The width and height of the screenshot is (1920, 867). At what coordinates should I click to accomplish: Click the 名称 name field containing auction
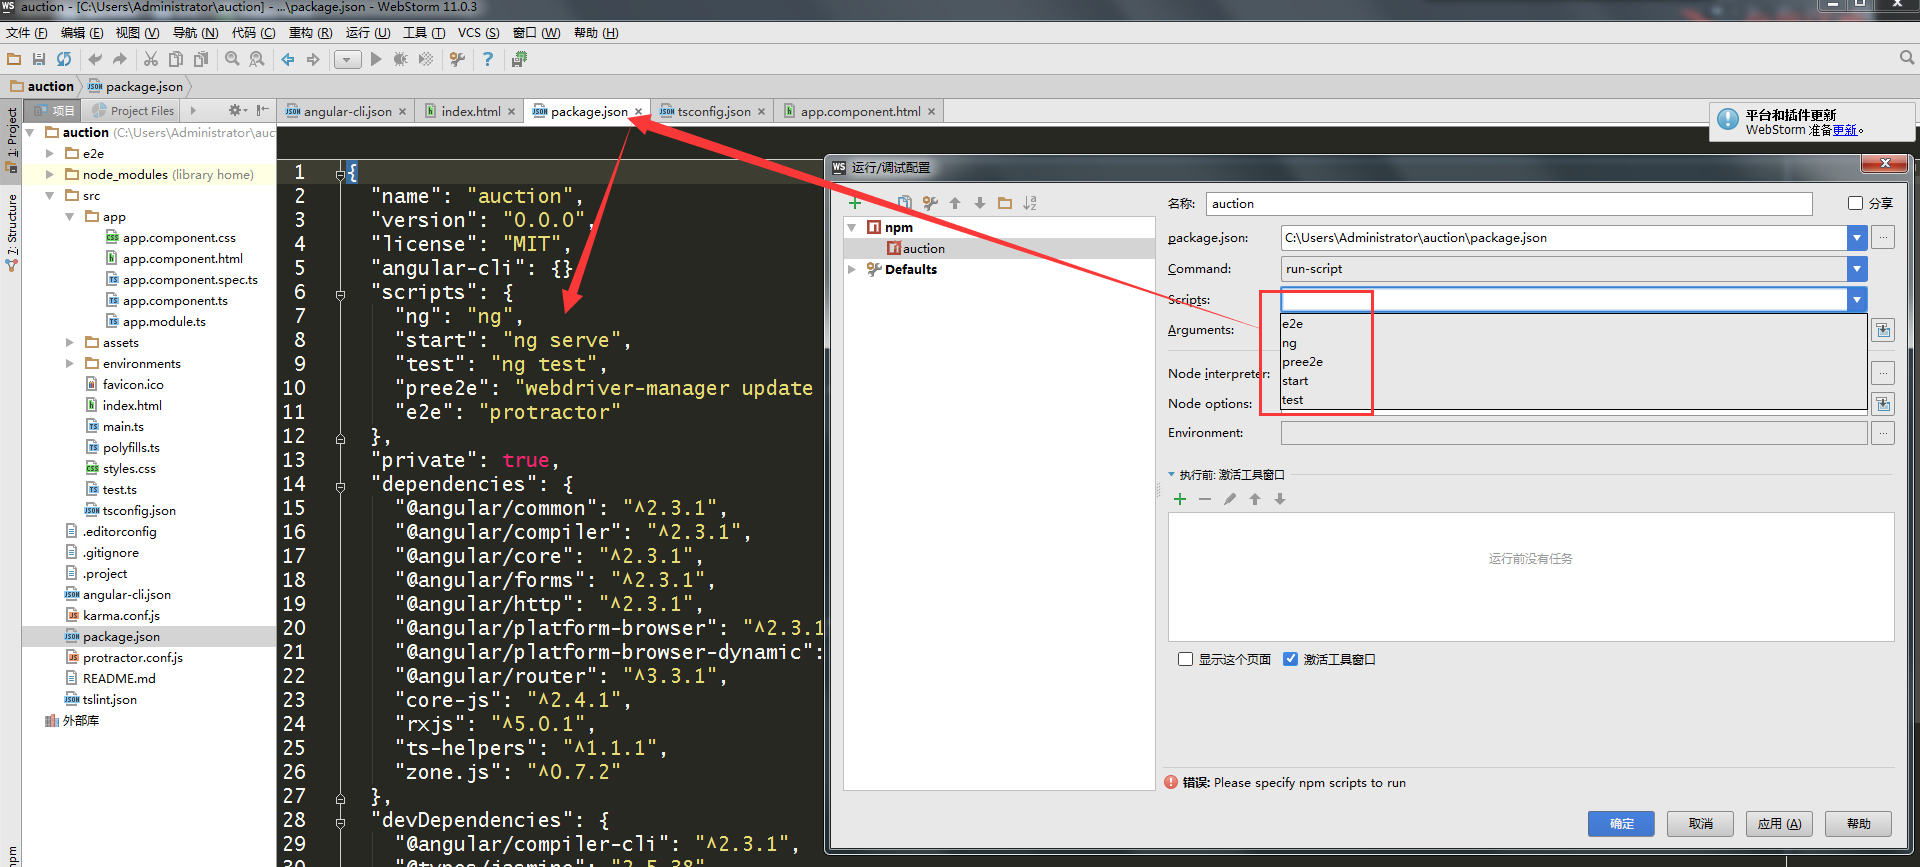(1508, 204)
